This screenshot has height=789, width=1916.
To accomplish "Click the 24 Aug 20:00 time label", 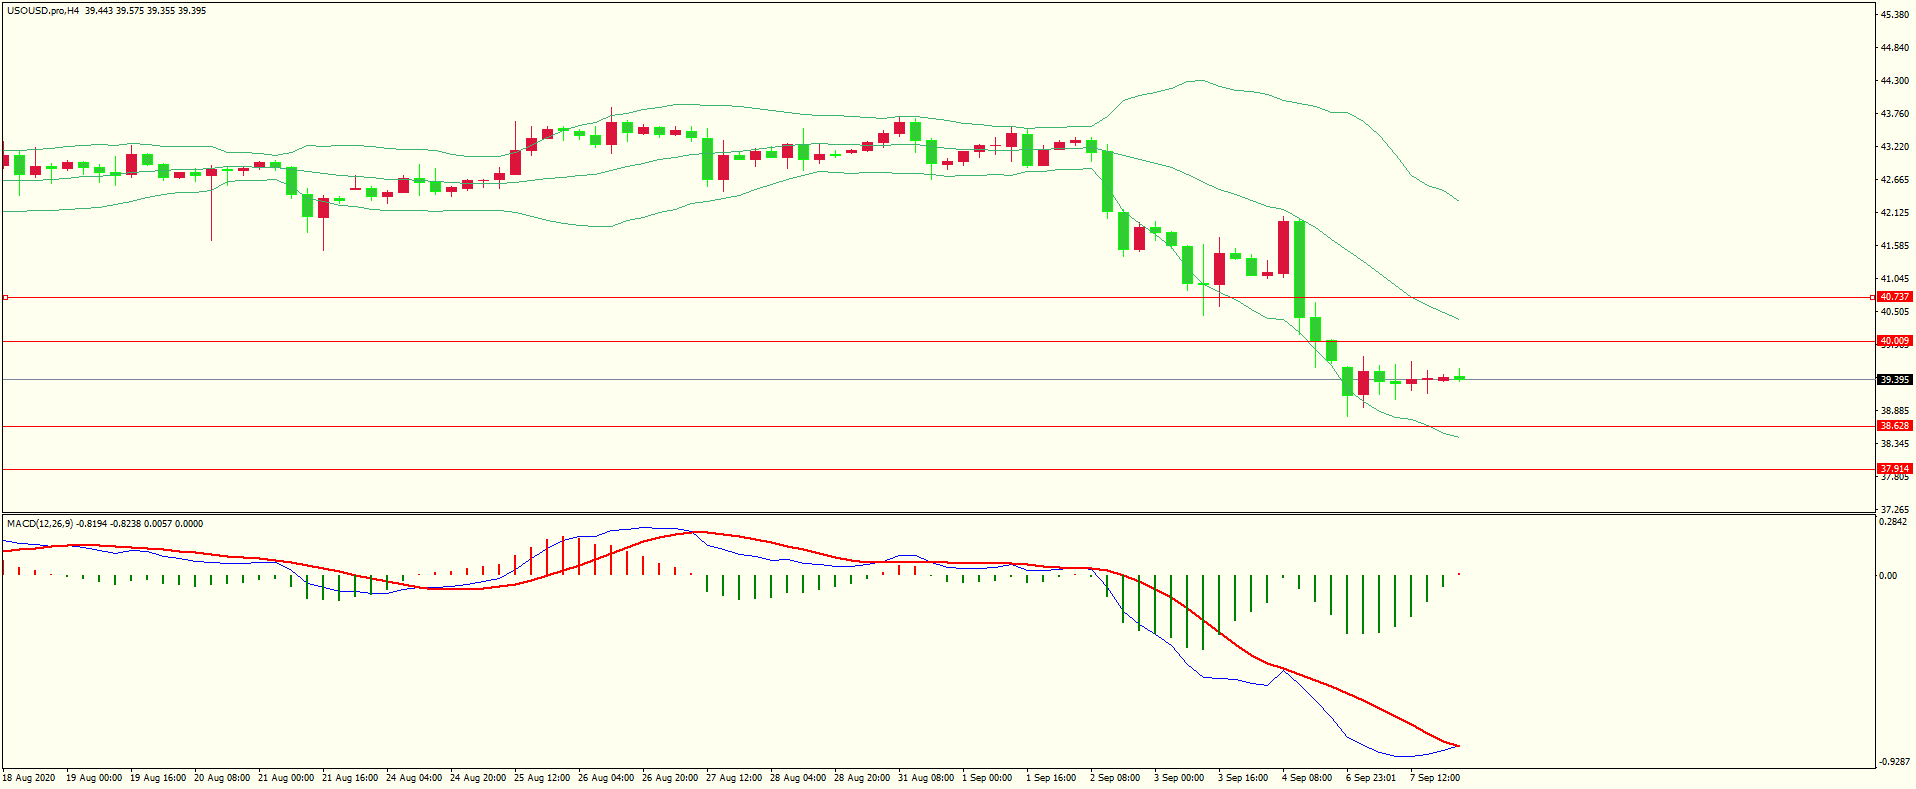I will (x=478, y=778).
